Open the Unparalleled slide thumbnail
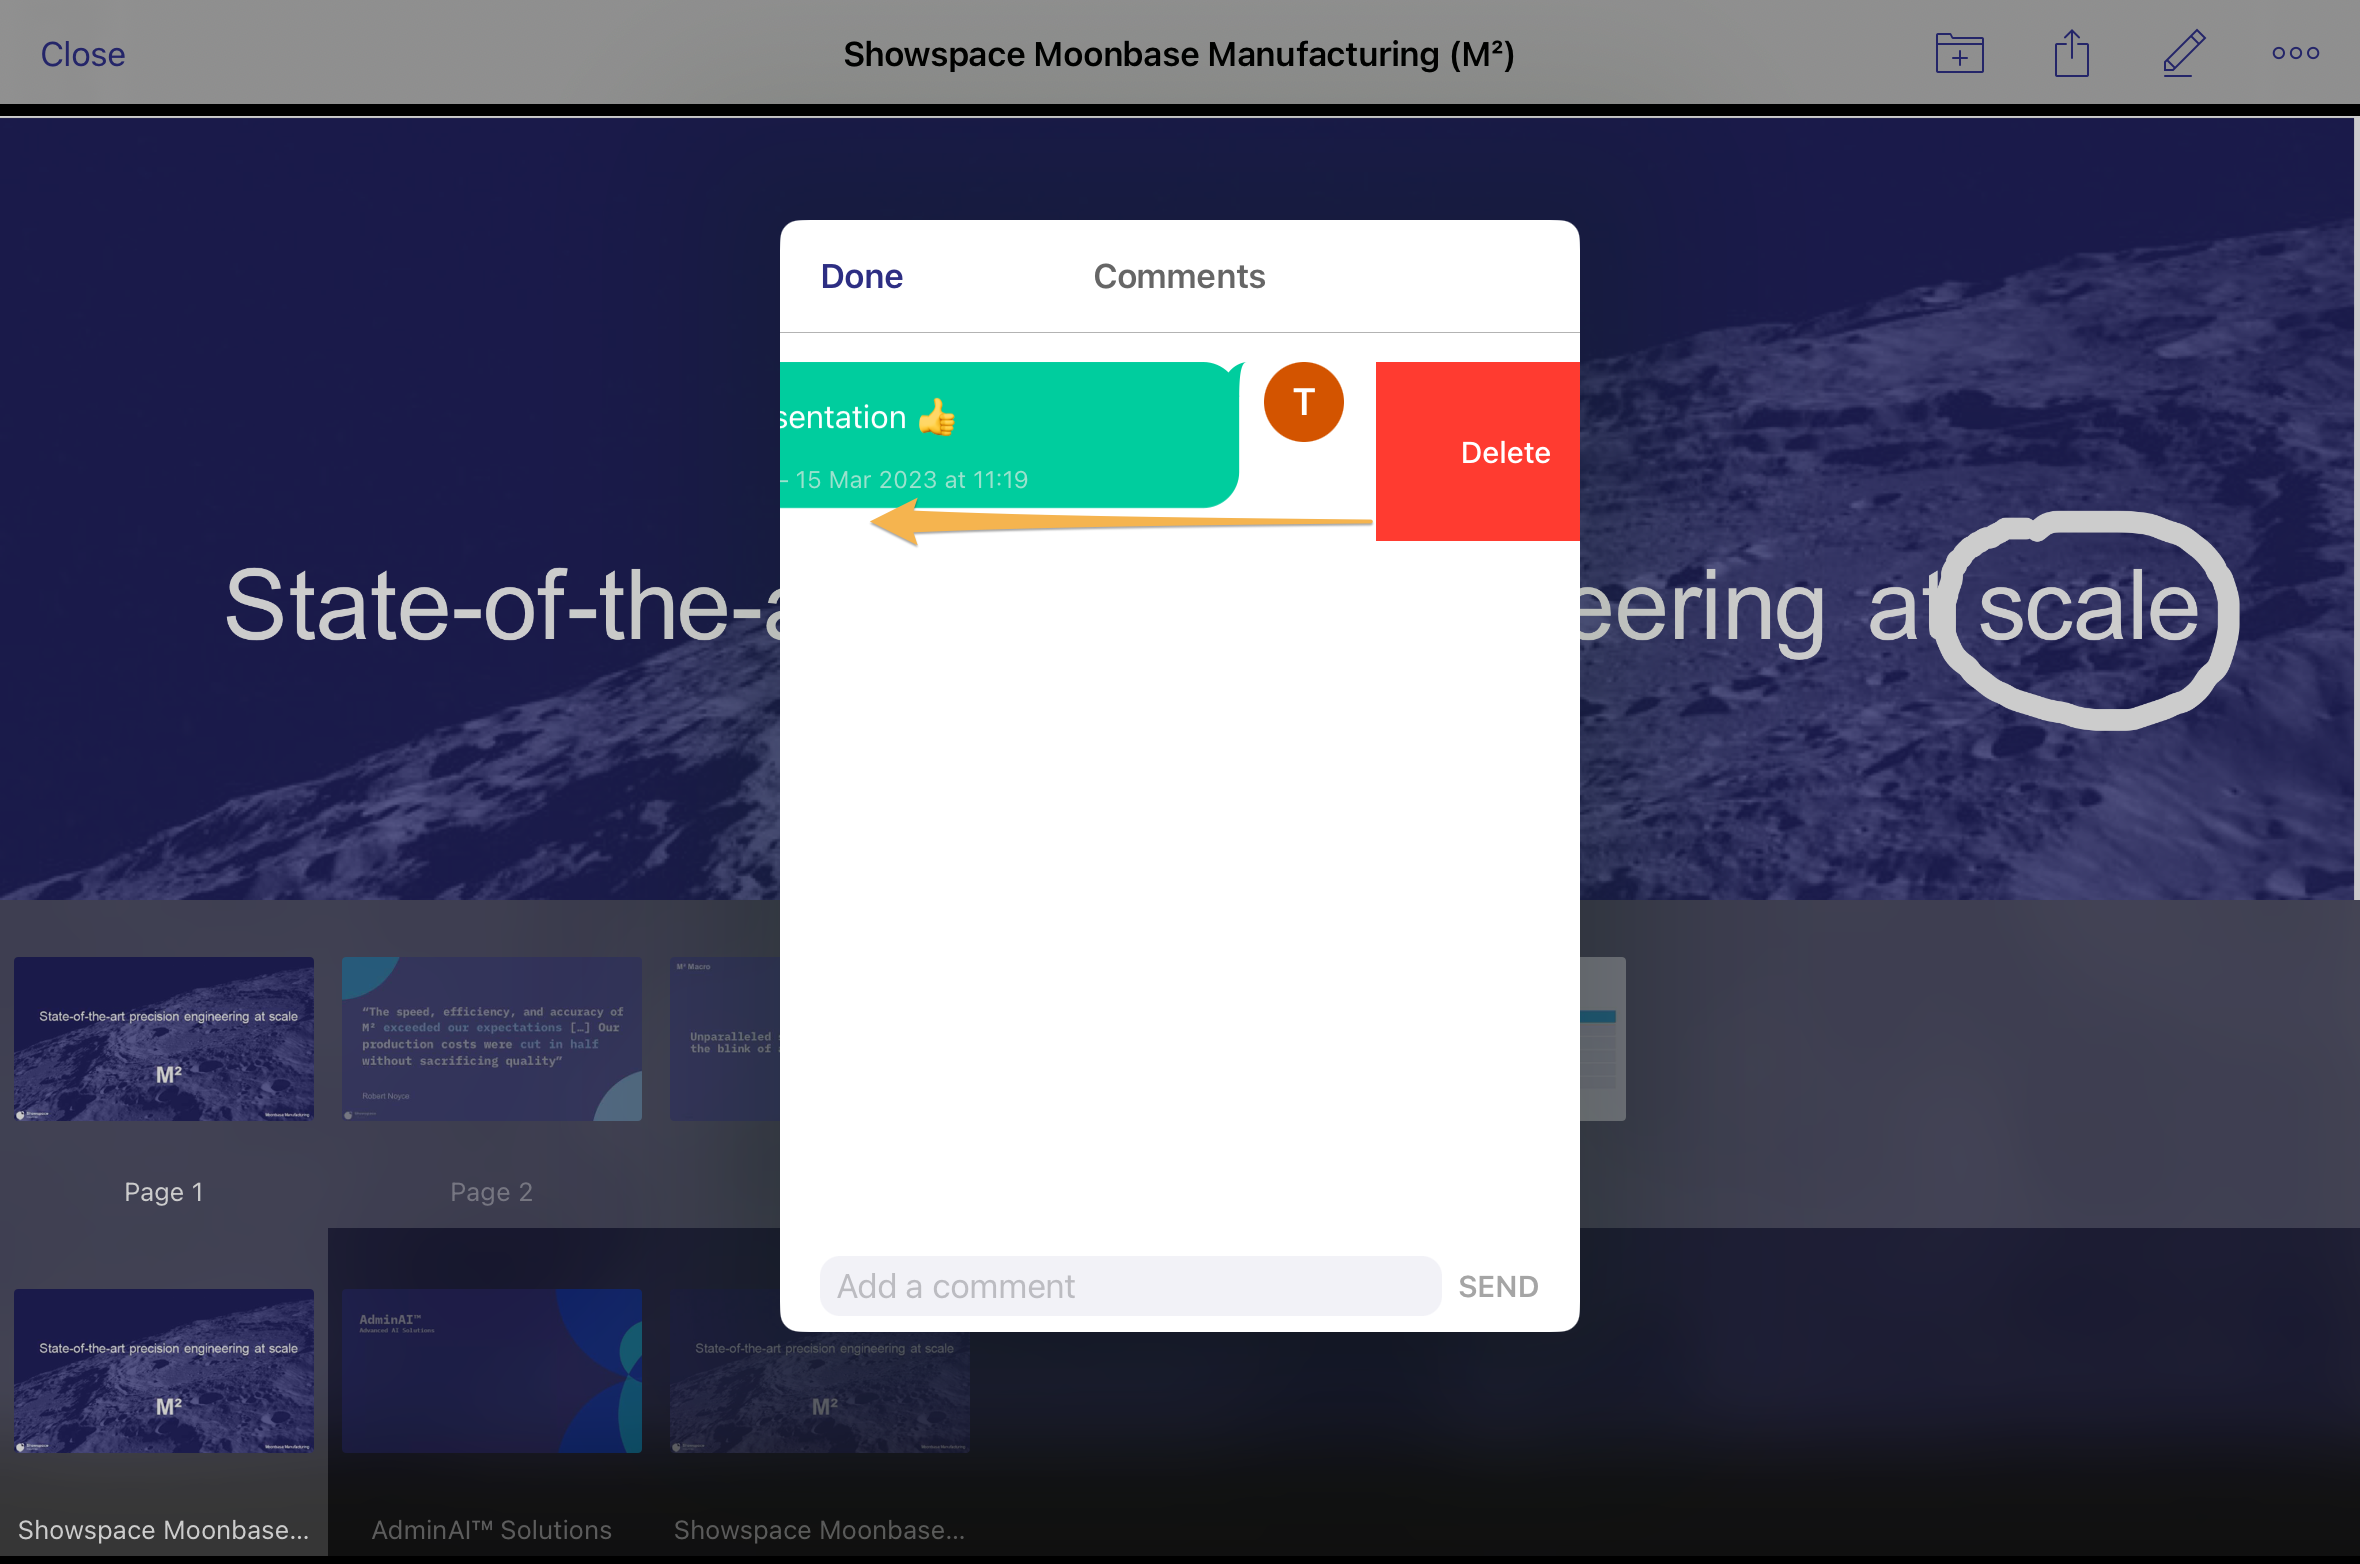Viewport: 2360px width, 1564px height. coord(725,1039)
